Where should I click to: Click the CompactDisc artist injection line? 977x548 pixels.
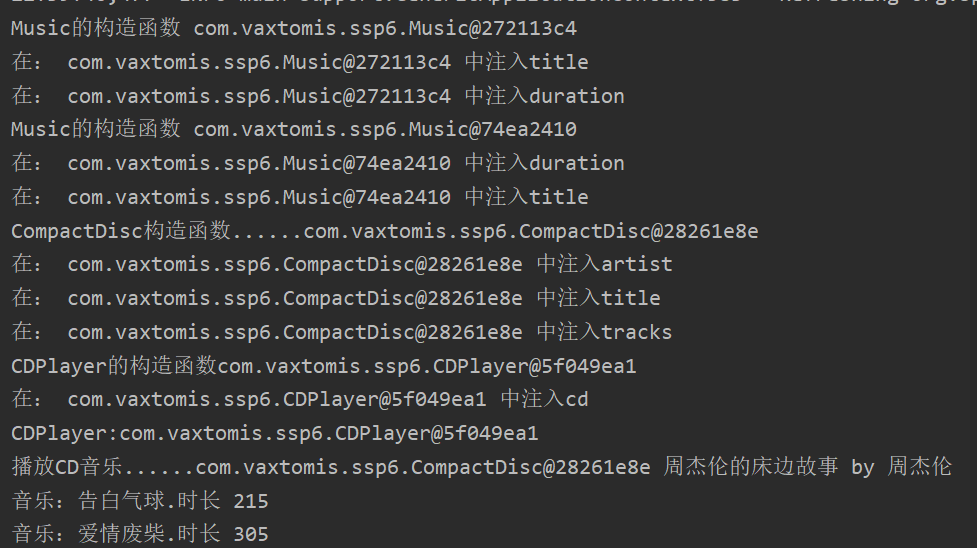pyautogui.click(x=341, y=264)
